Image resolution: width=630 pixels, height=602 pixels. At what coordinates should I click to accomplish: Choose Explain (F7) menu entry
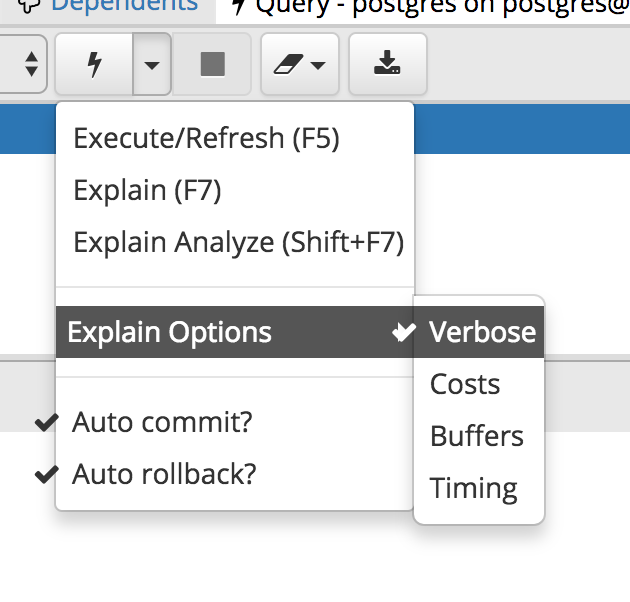point(147,190)
